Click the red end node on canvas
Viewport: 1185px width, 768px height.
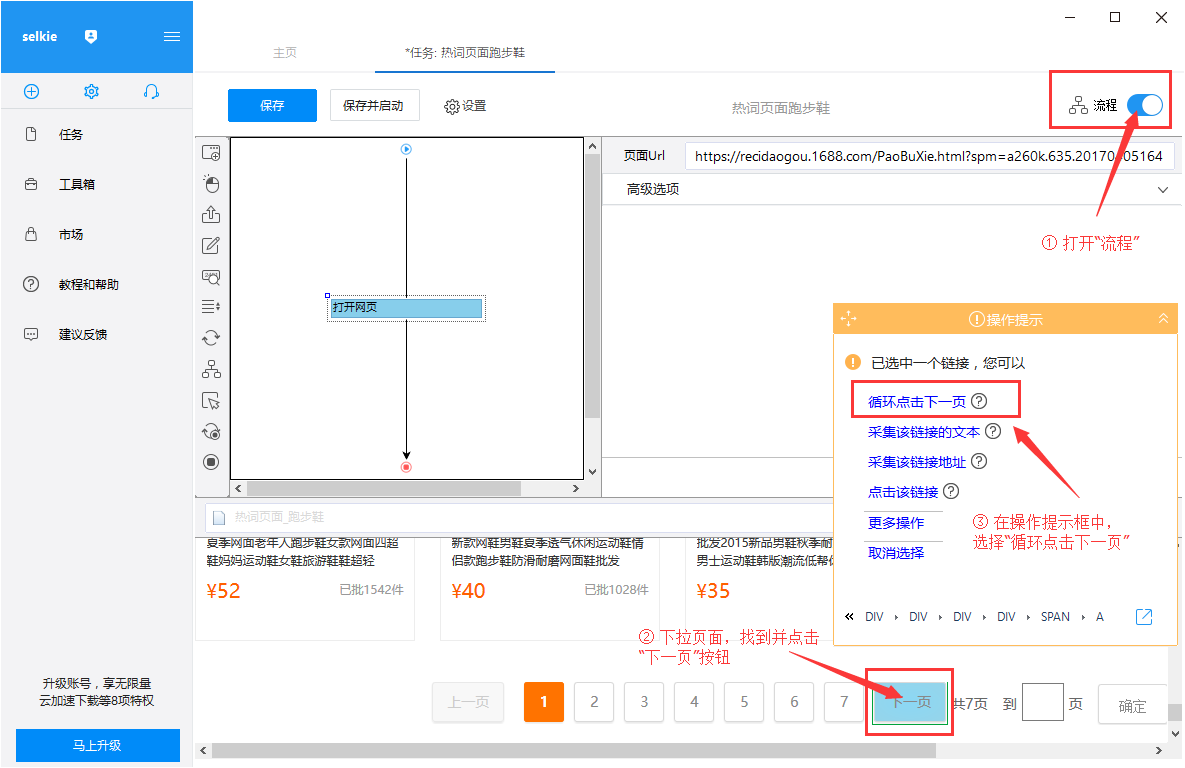(406, 467)
